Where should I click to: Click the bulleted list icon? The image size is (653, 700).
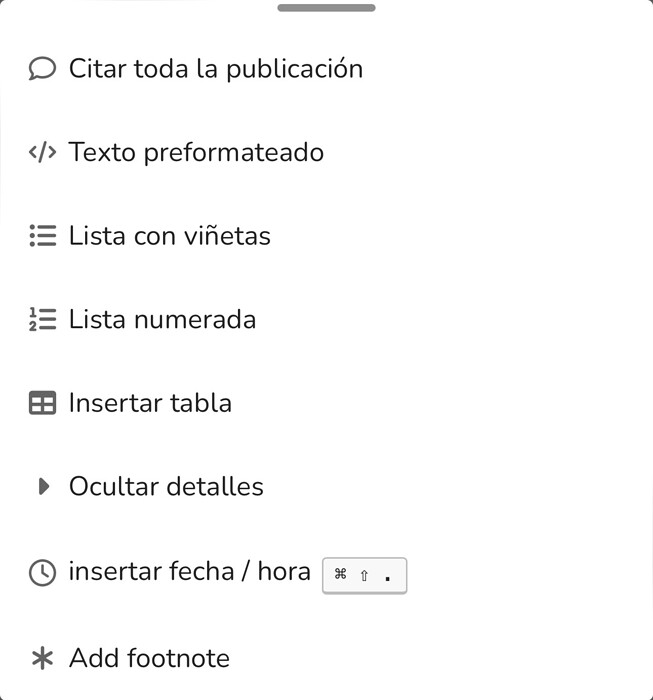43,236
